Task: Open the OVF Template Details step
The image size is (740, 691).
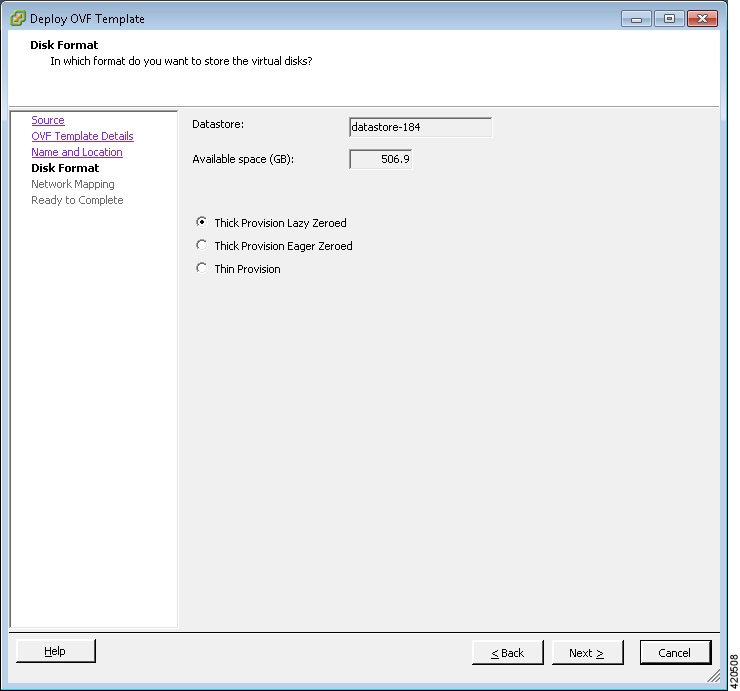Action: [x=82, y=136]
